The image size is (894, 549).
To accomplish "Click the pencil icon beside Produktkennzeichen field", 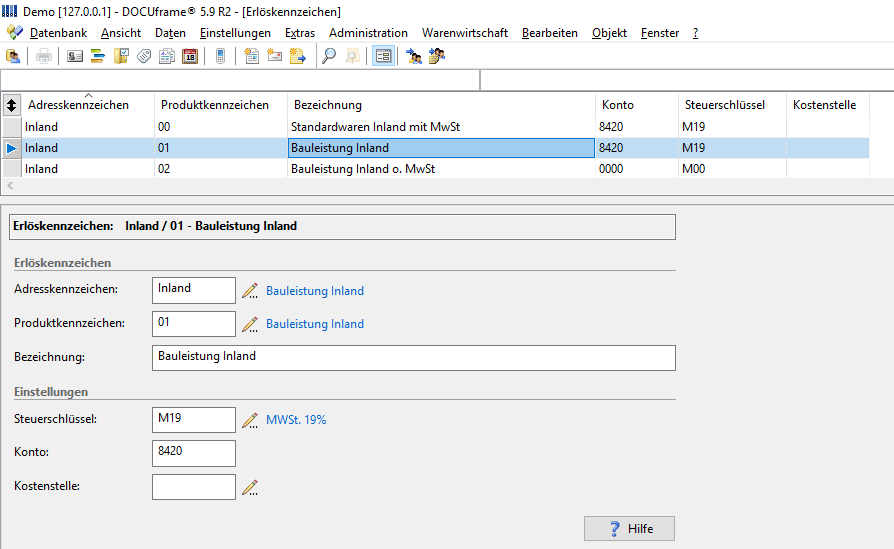I will [250, 324].
